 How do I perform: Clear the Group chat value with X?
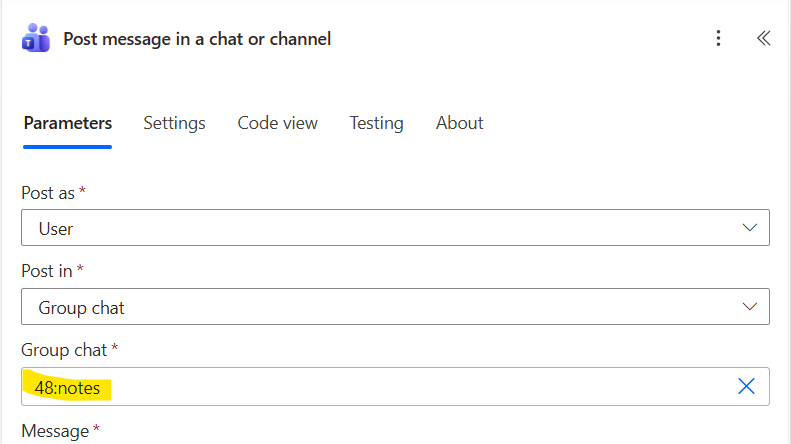746,386
